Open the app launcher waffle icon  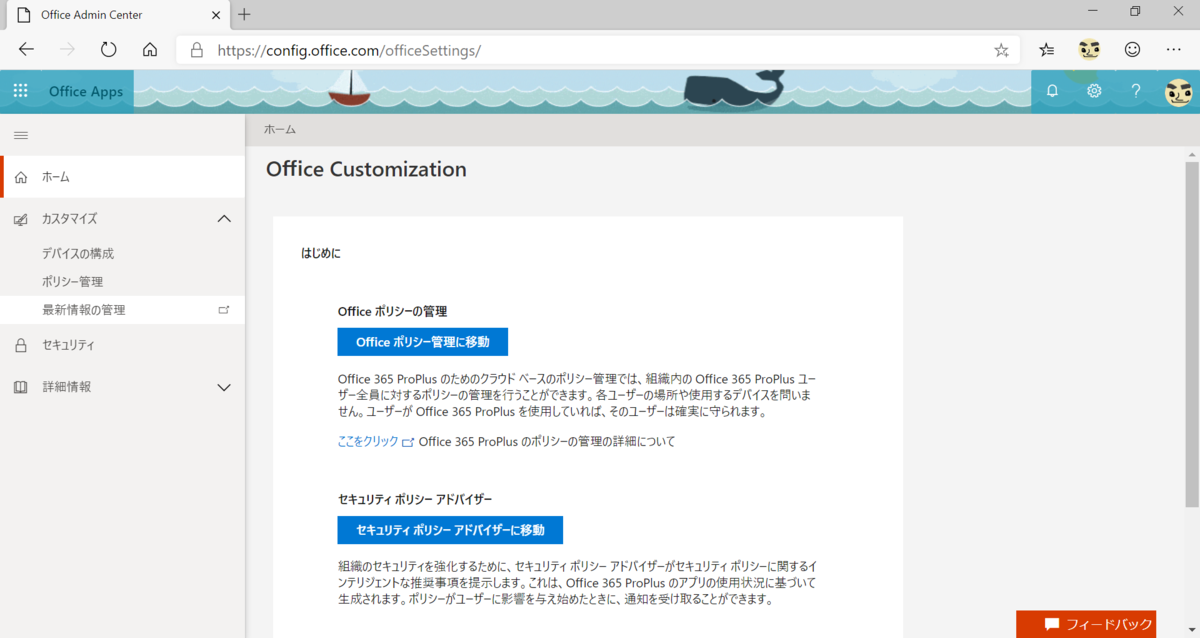[x=20, y=91]
